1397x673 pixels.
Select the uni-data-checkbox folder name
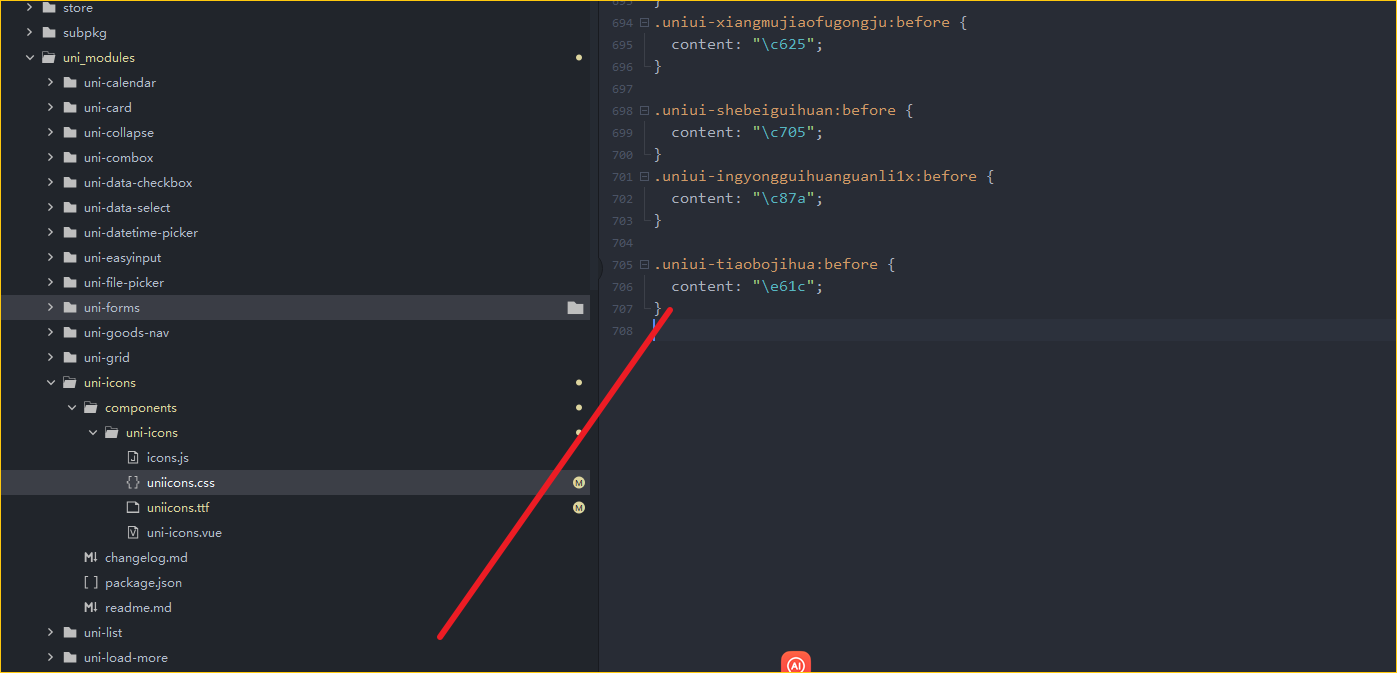pyautogui.click(x=138, y=183)
